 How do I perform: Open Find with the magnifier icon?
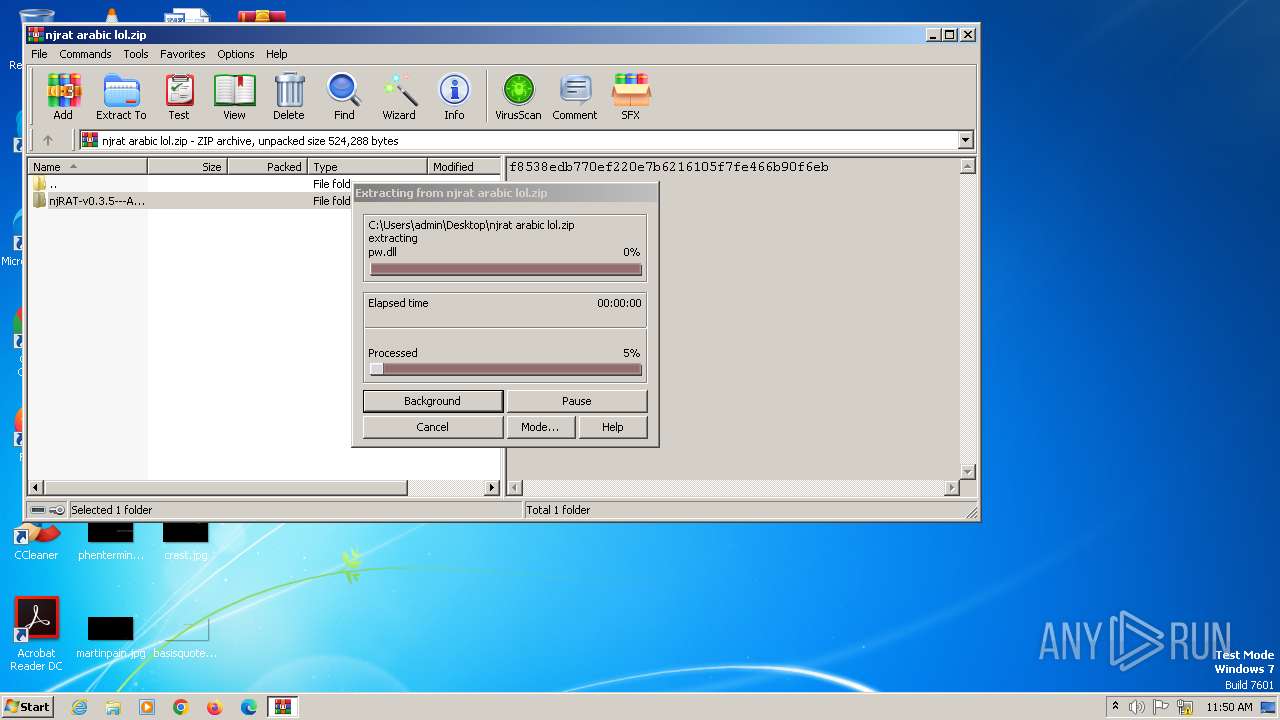coord(344,97)
